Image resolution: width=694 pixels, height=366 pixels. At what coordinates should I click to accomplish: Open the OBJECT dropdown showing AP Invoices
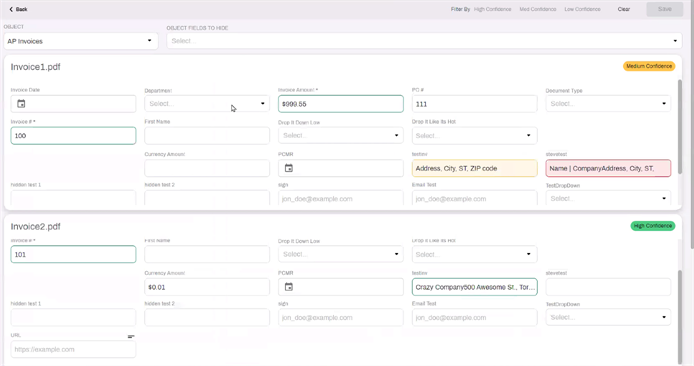(81, 41)
